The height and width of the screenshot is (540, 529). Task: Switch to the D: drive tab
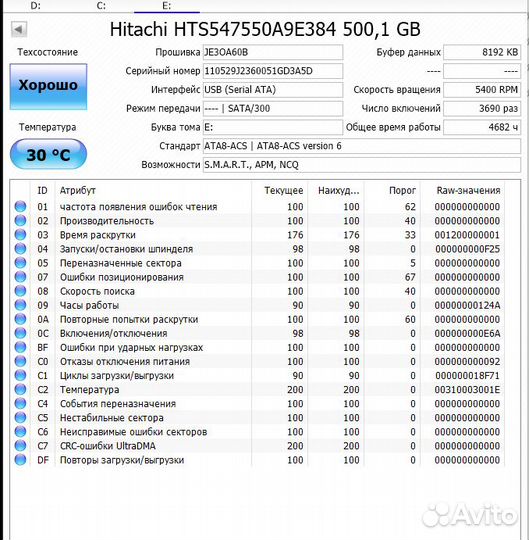coord(35,6)
